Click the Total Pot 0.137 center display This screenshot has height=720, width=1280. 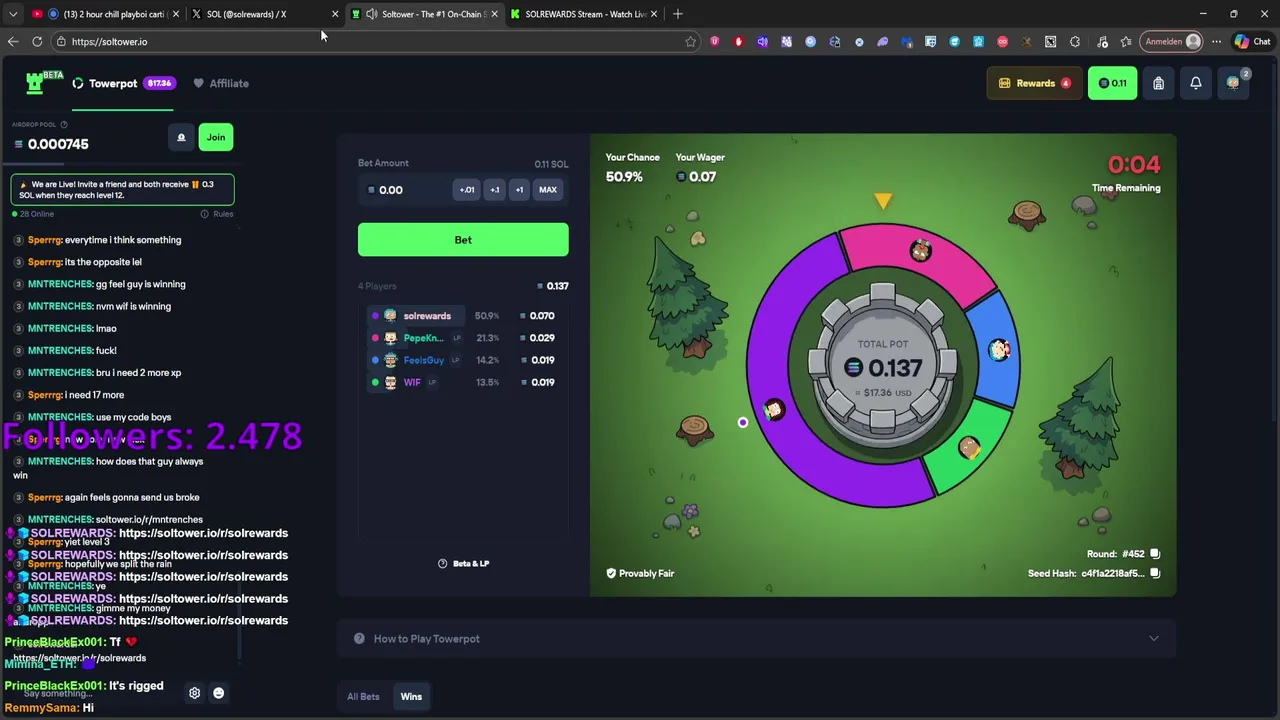click(883, 368)
